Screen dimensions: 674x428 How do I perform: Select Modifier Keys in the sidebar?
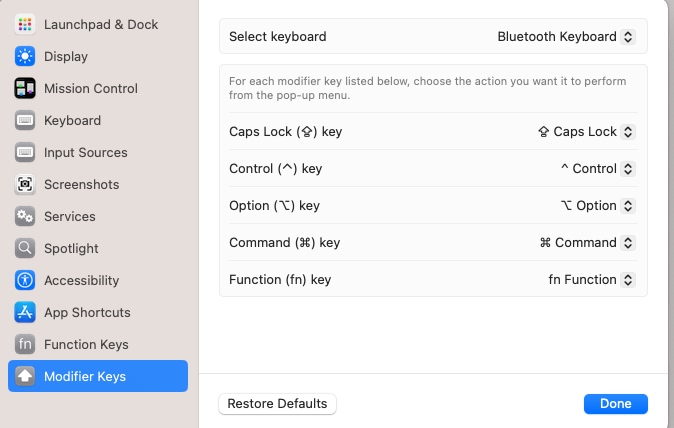98,376
